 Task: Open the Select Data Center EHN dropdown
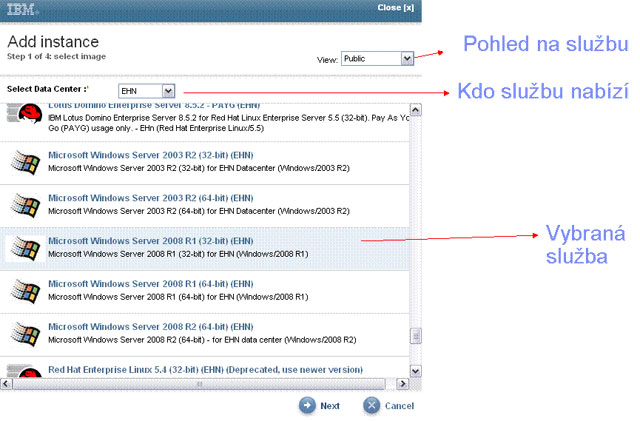pyautogui.click(x=147, y=91)
